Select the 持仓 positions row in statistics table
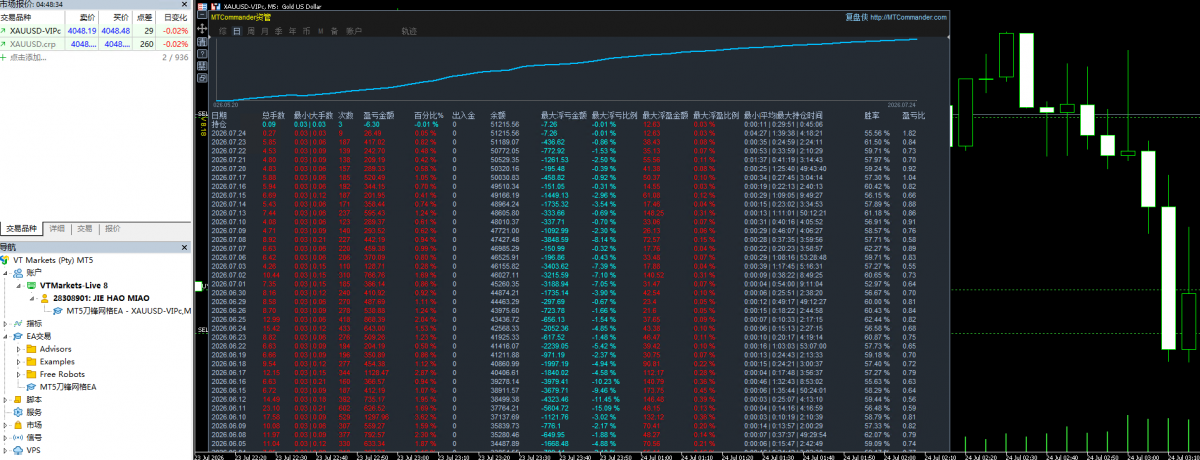 577,124
